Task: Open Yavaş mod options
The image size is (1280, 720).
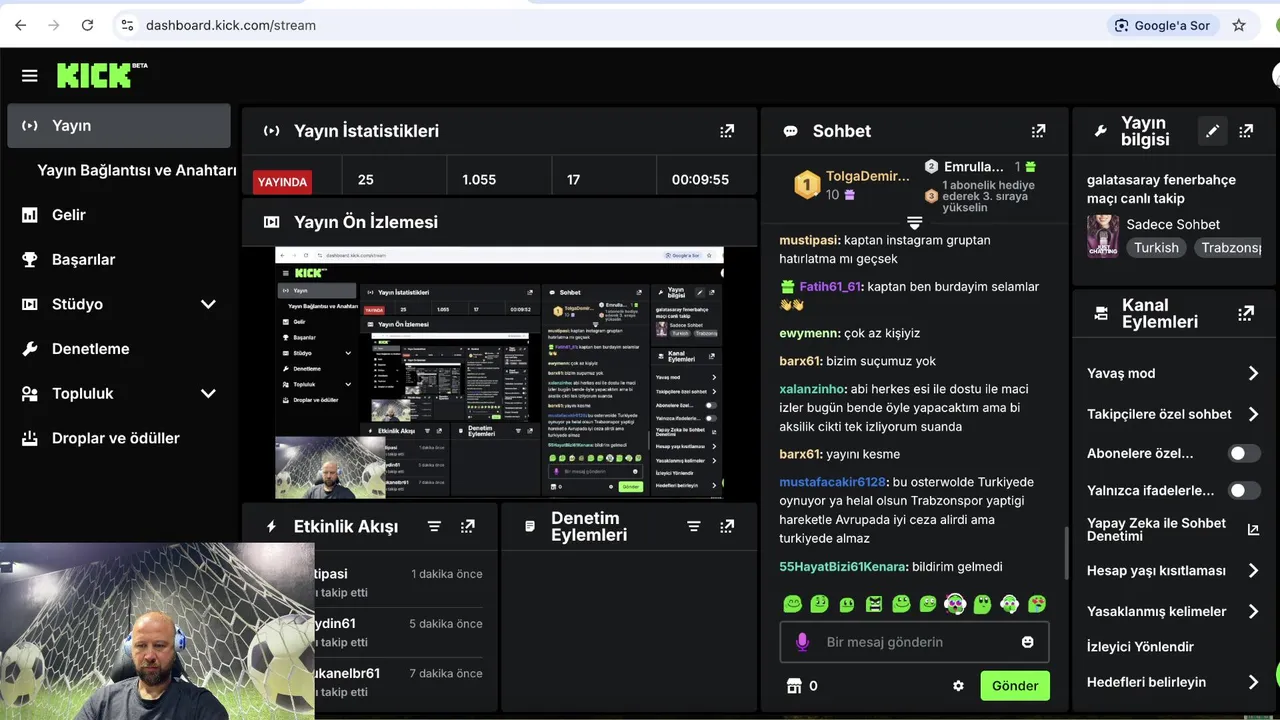Action: 1173,373
